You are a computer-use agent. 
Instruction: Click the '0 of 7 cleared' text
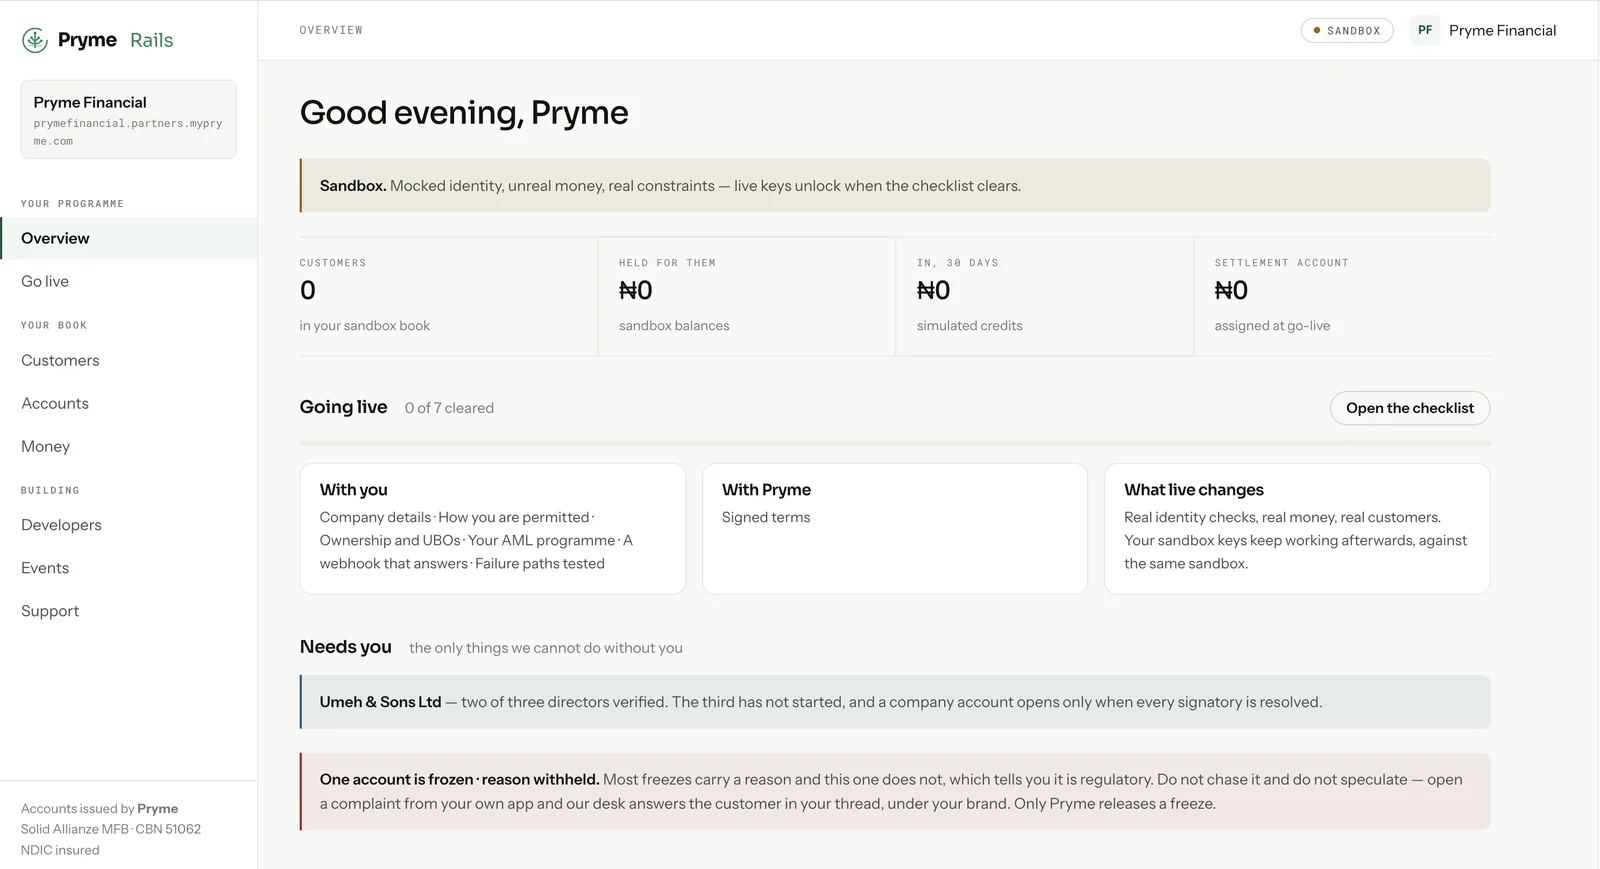[x=449, y=408]
